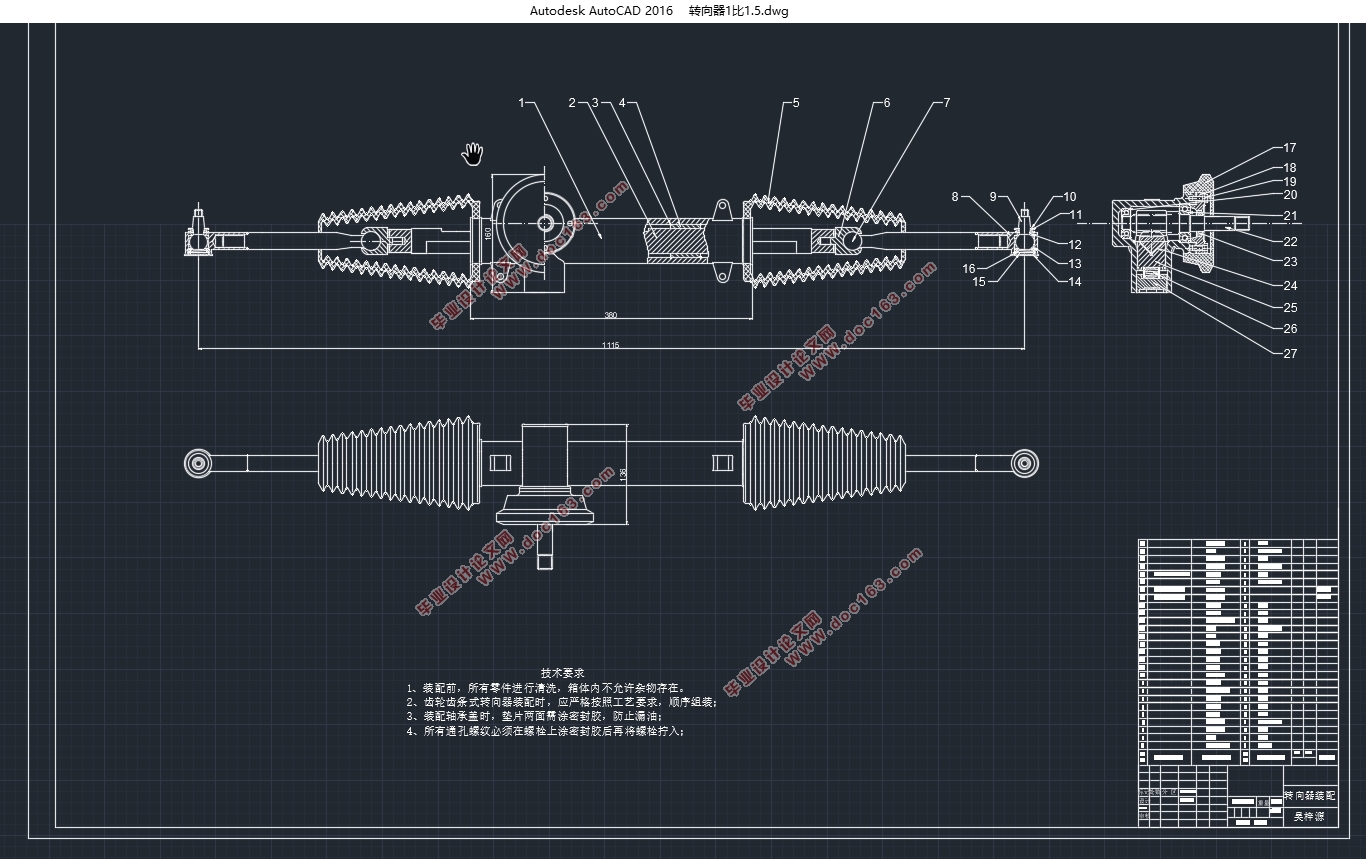Click part callout number 15
The height and width of the screenshot is (859, 1366).
point(979,282)
